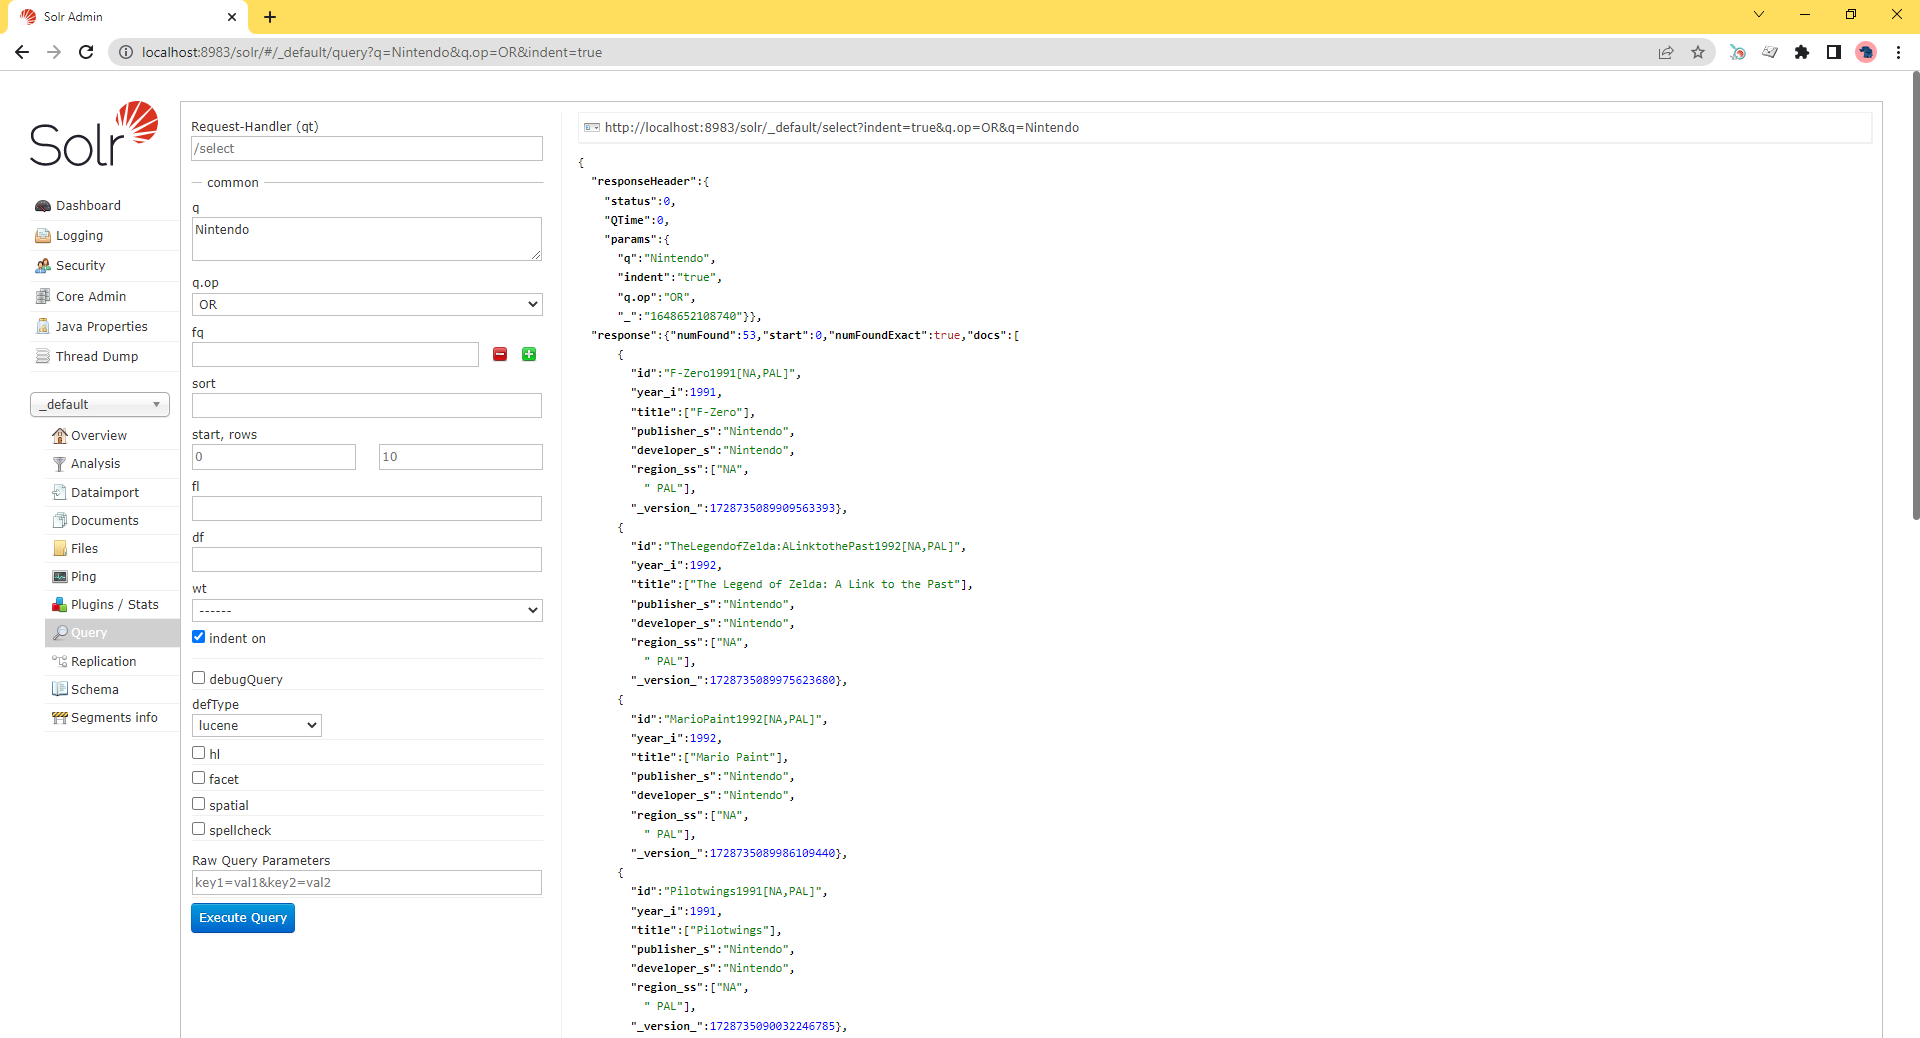Image resolution: width=1920 pixels, height=1038 pixels.
Task: Click the Request-Handler /select field
Action: [367, 148]
